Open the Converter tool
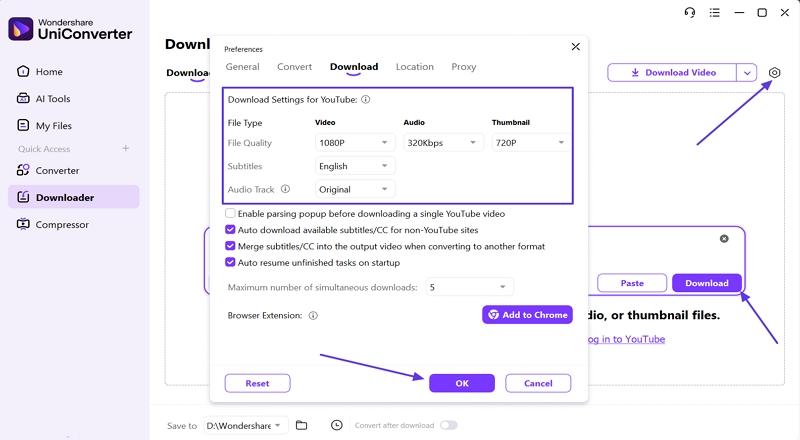The image size is (800, 440). [x=48, y=170]
